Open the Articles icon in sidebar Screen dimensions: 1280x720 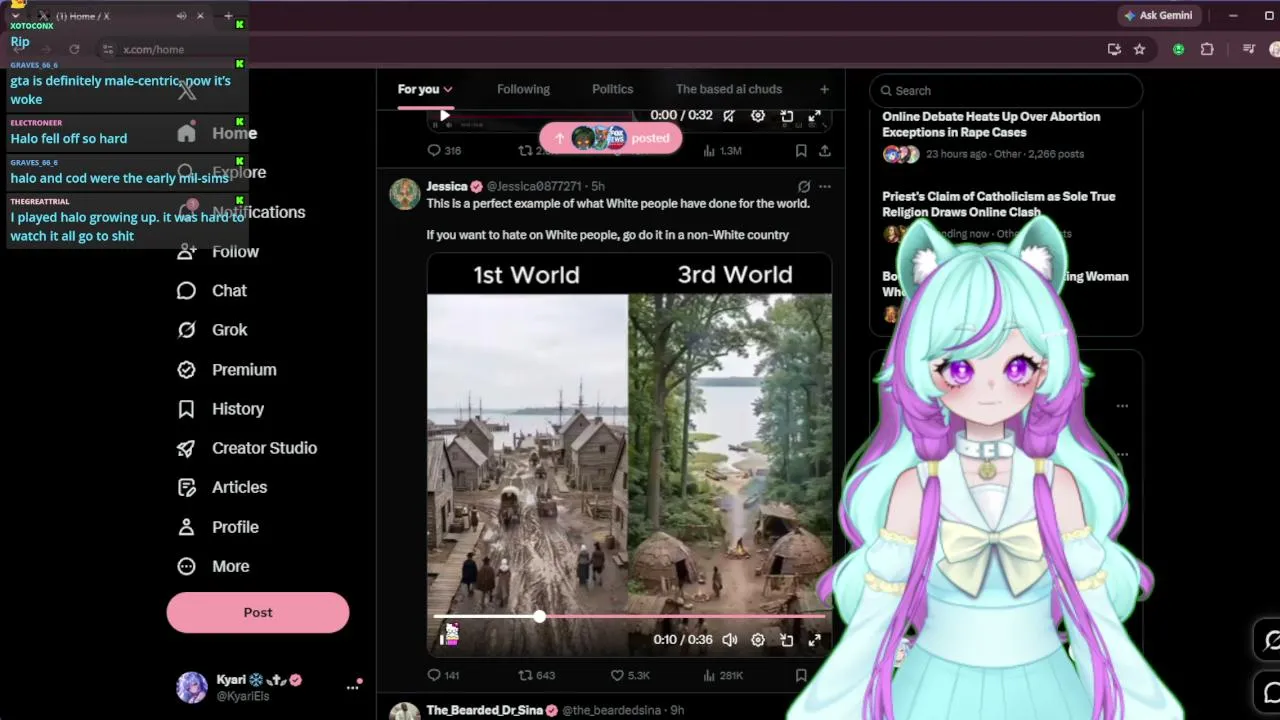coord(186,488)
